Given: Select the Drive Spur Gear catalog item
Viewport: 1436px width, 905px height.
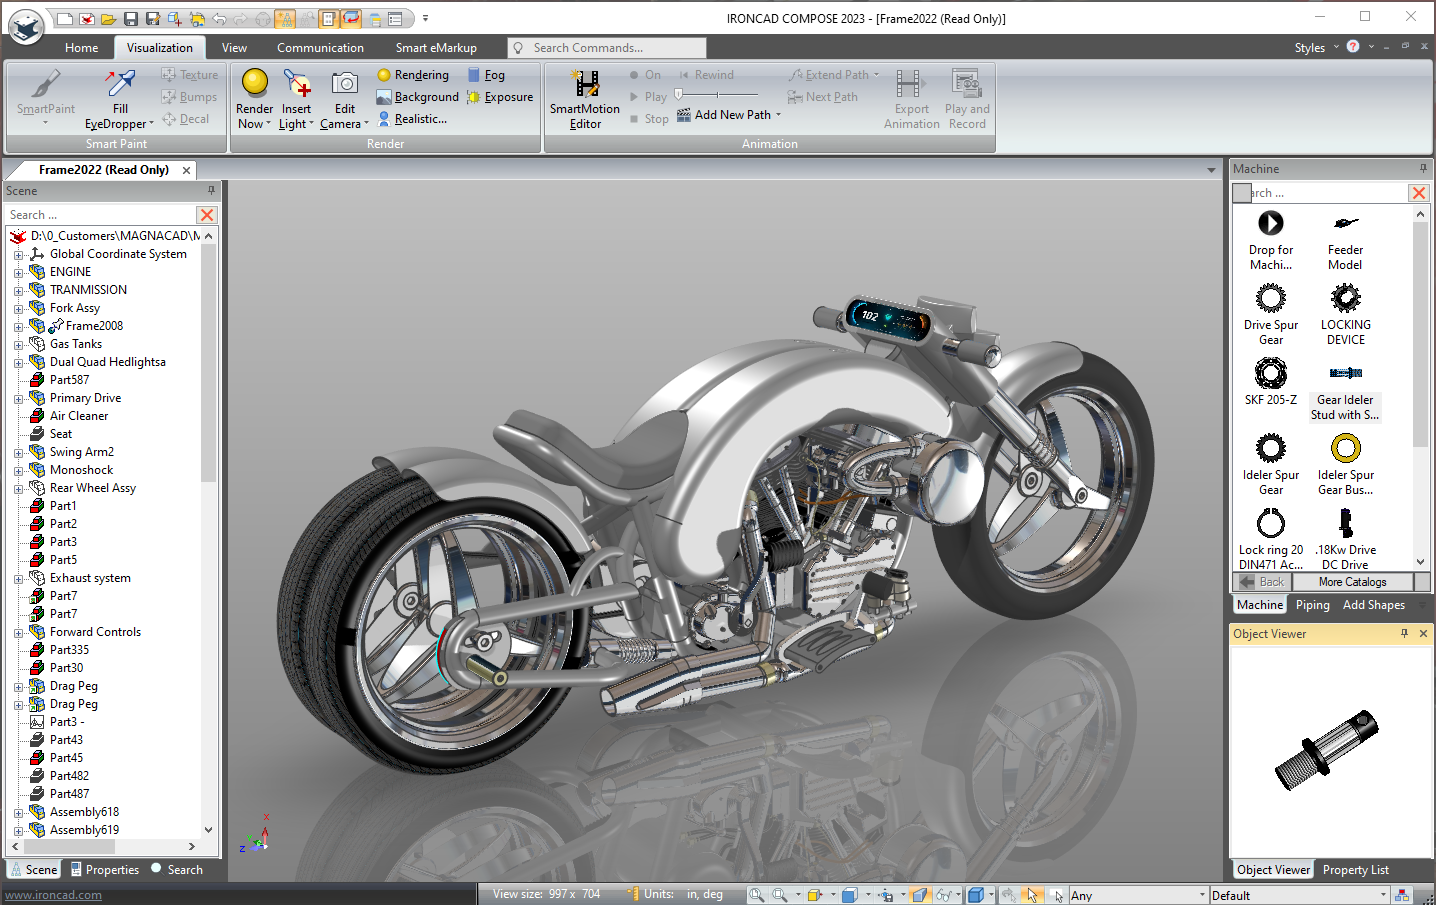Looking at the screenshot, I should coord(1271,314).
